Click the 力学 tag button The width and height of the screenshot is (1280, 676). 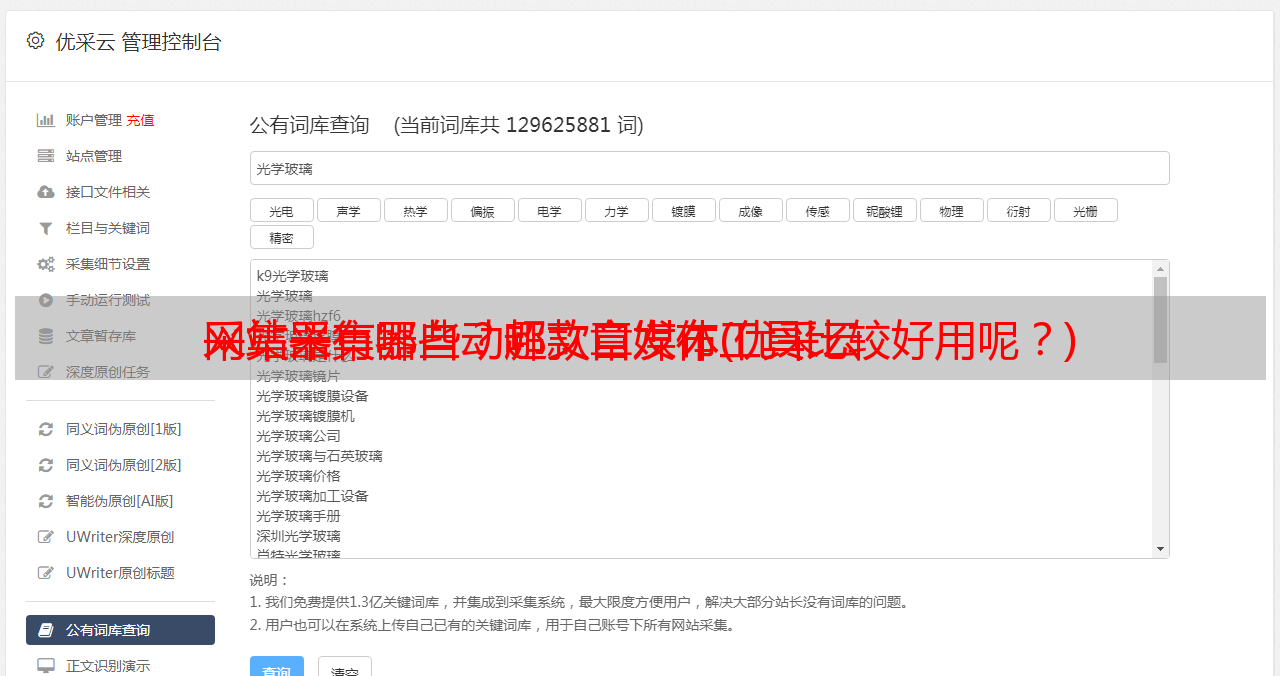pyautogui.click(x=617, y=211)
